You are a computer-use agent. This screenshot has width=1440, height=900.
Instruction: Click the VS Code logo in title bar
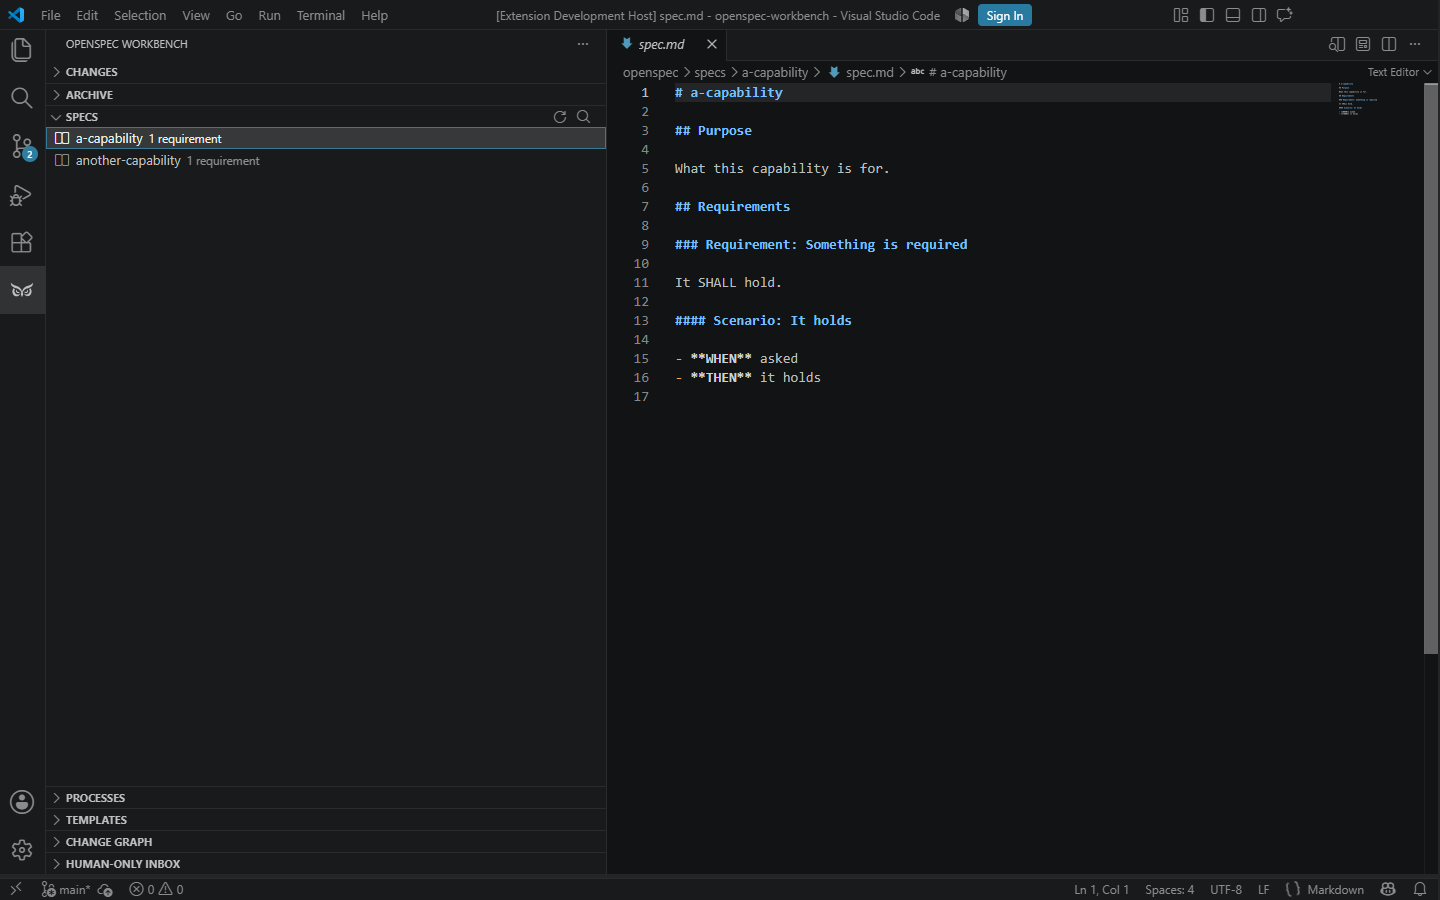coord(16,15)
